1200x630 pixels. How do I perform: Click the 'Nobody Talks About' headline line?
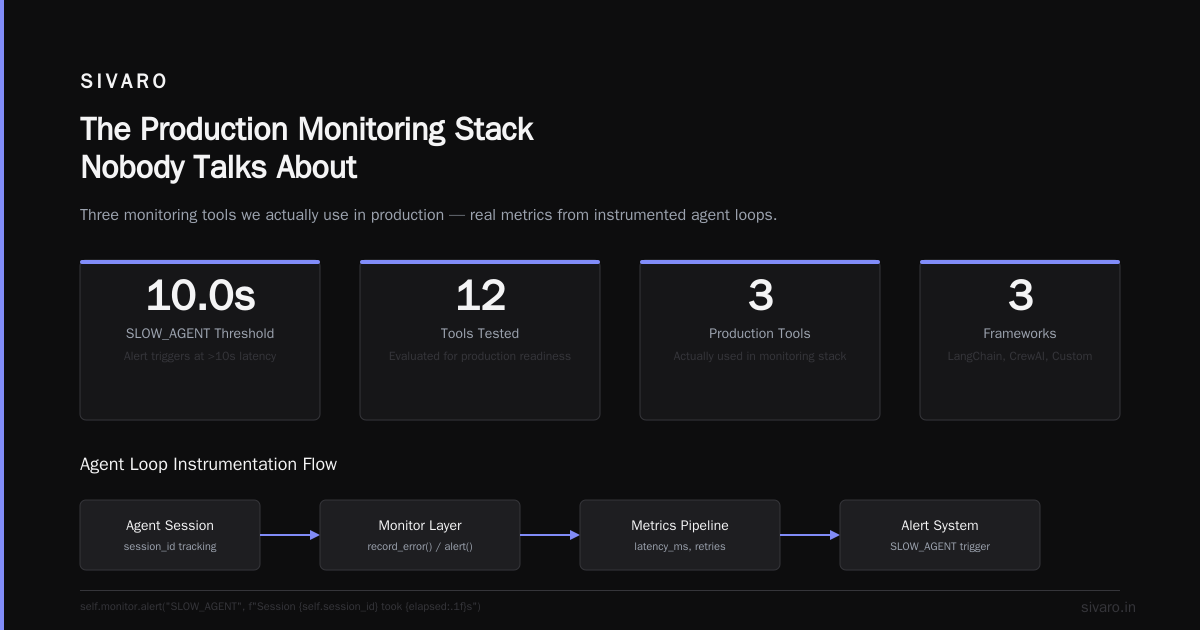[x=218, y=166]
